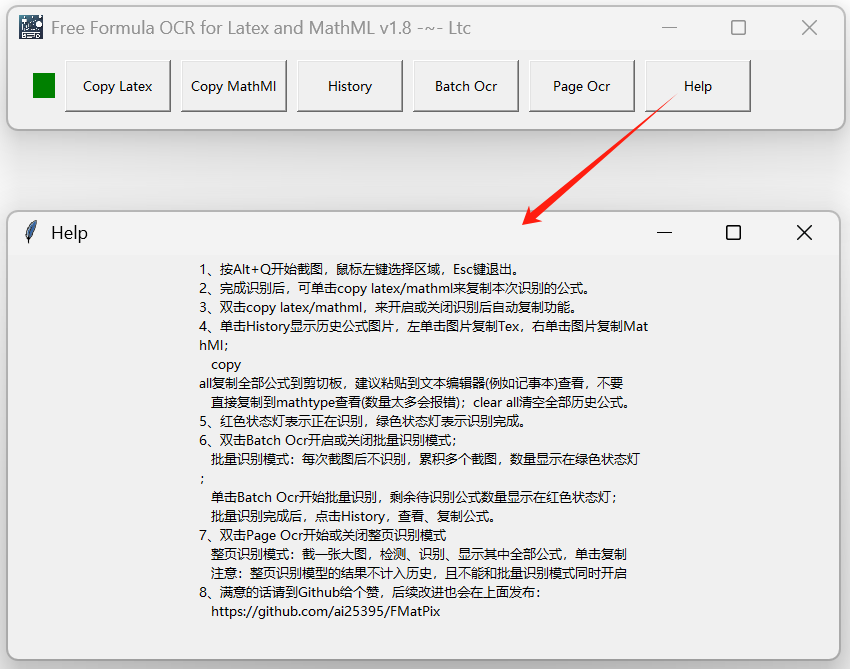
Task: Open the Help window from the toolbar
Action: (698, 86)
